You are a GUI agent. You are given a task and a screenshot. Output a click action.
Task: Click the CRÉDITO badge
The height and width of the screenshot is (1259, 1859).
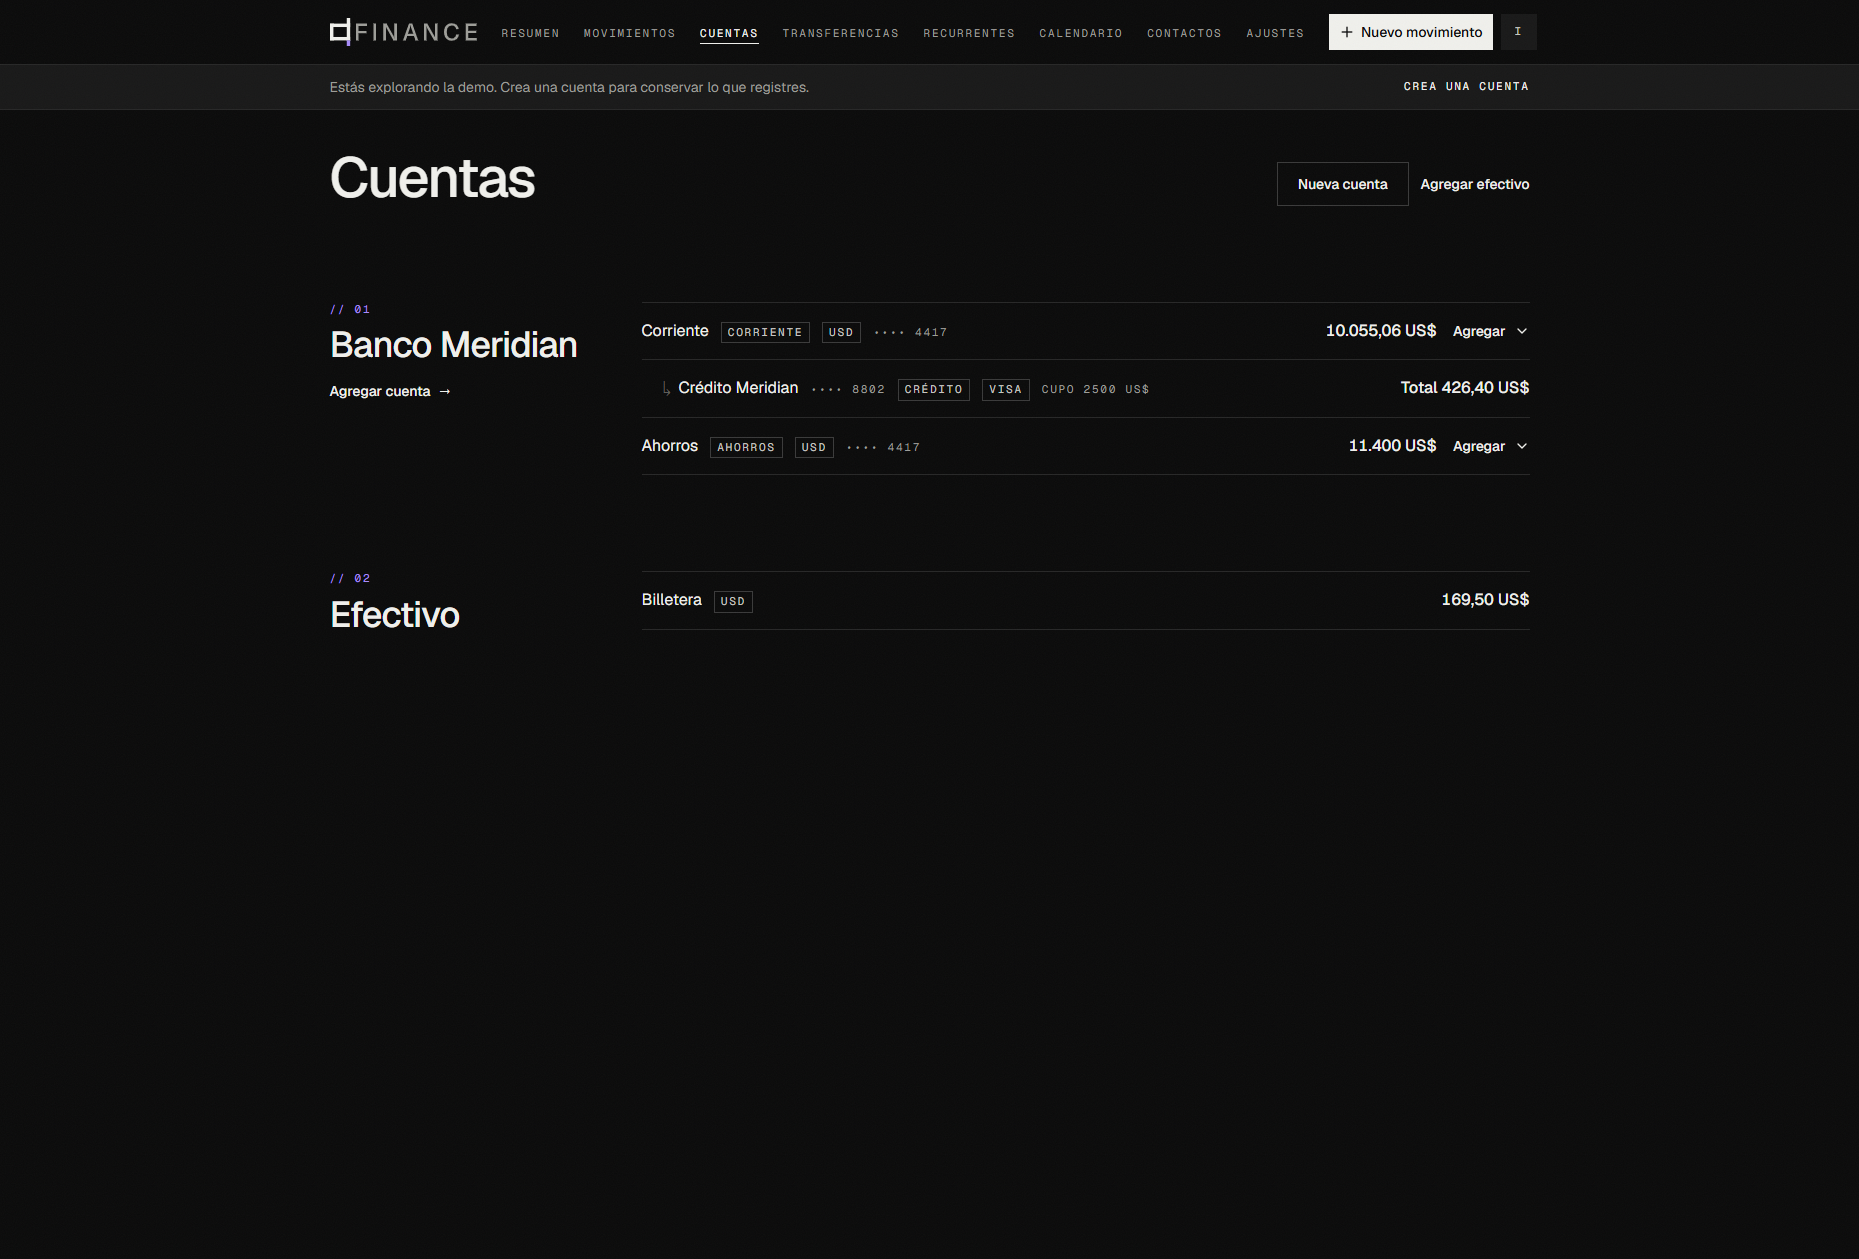933,389
